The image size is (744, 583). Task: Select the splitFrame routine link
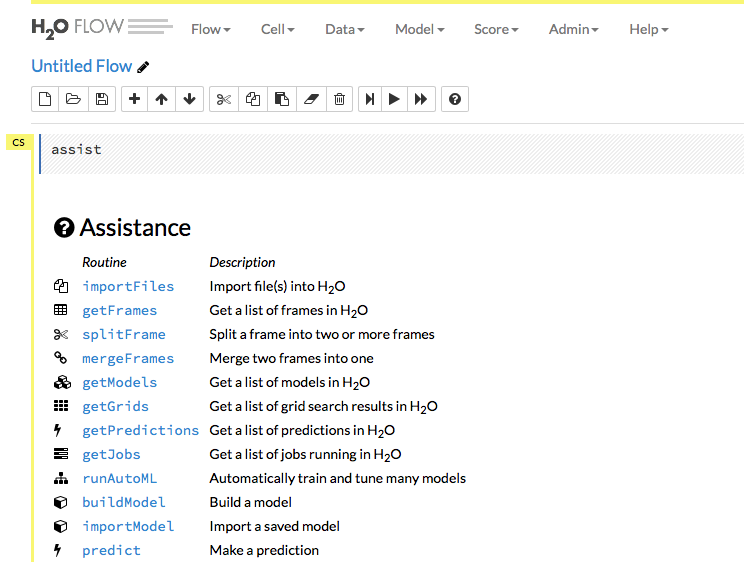tap(124, 334)
